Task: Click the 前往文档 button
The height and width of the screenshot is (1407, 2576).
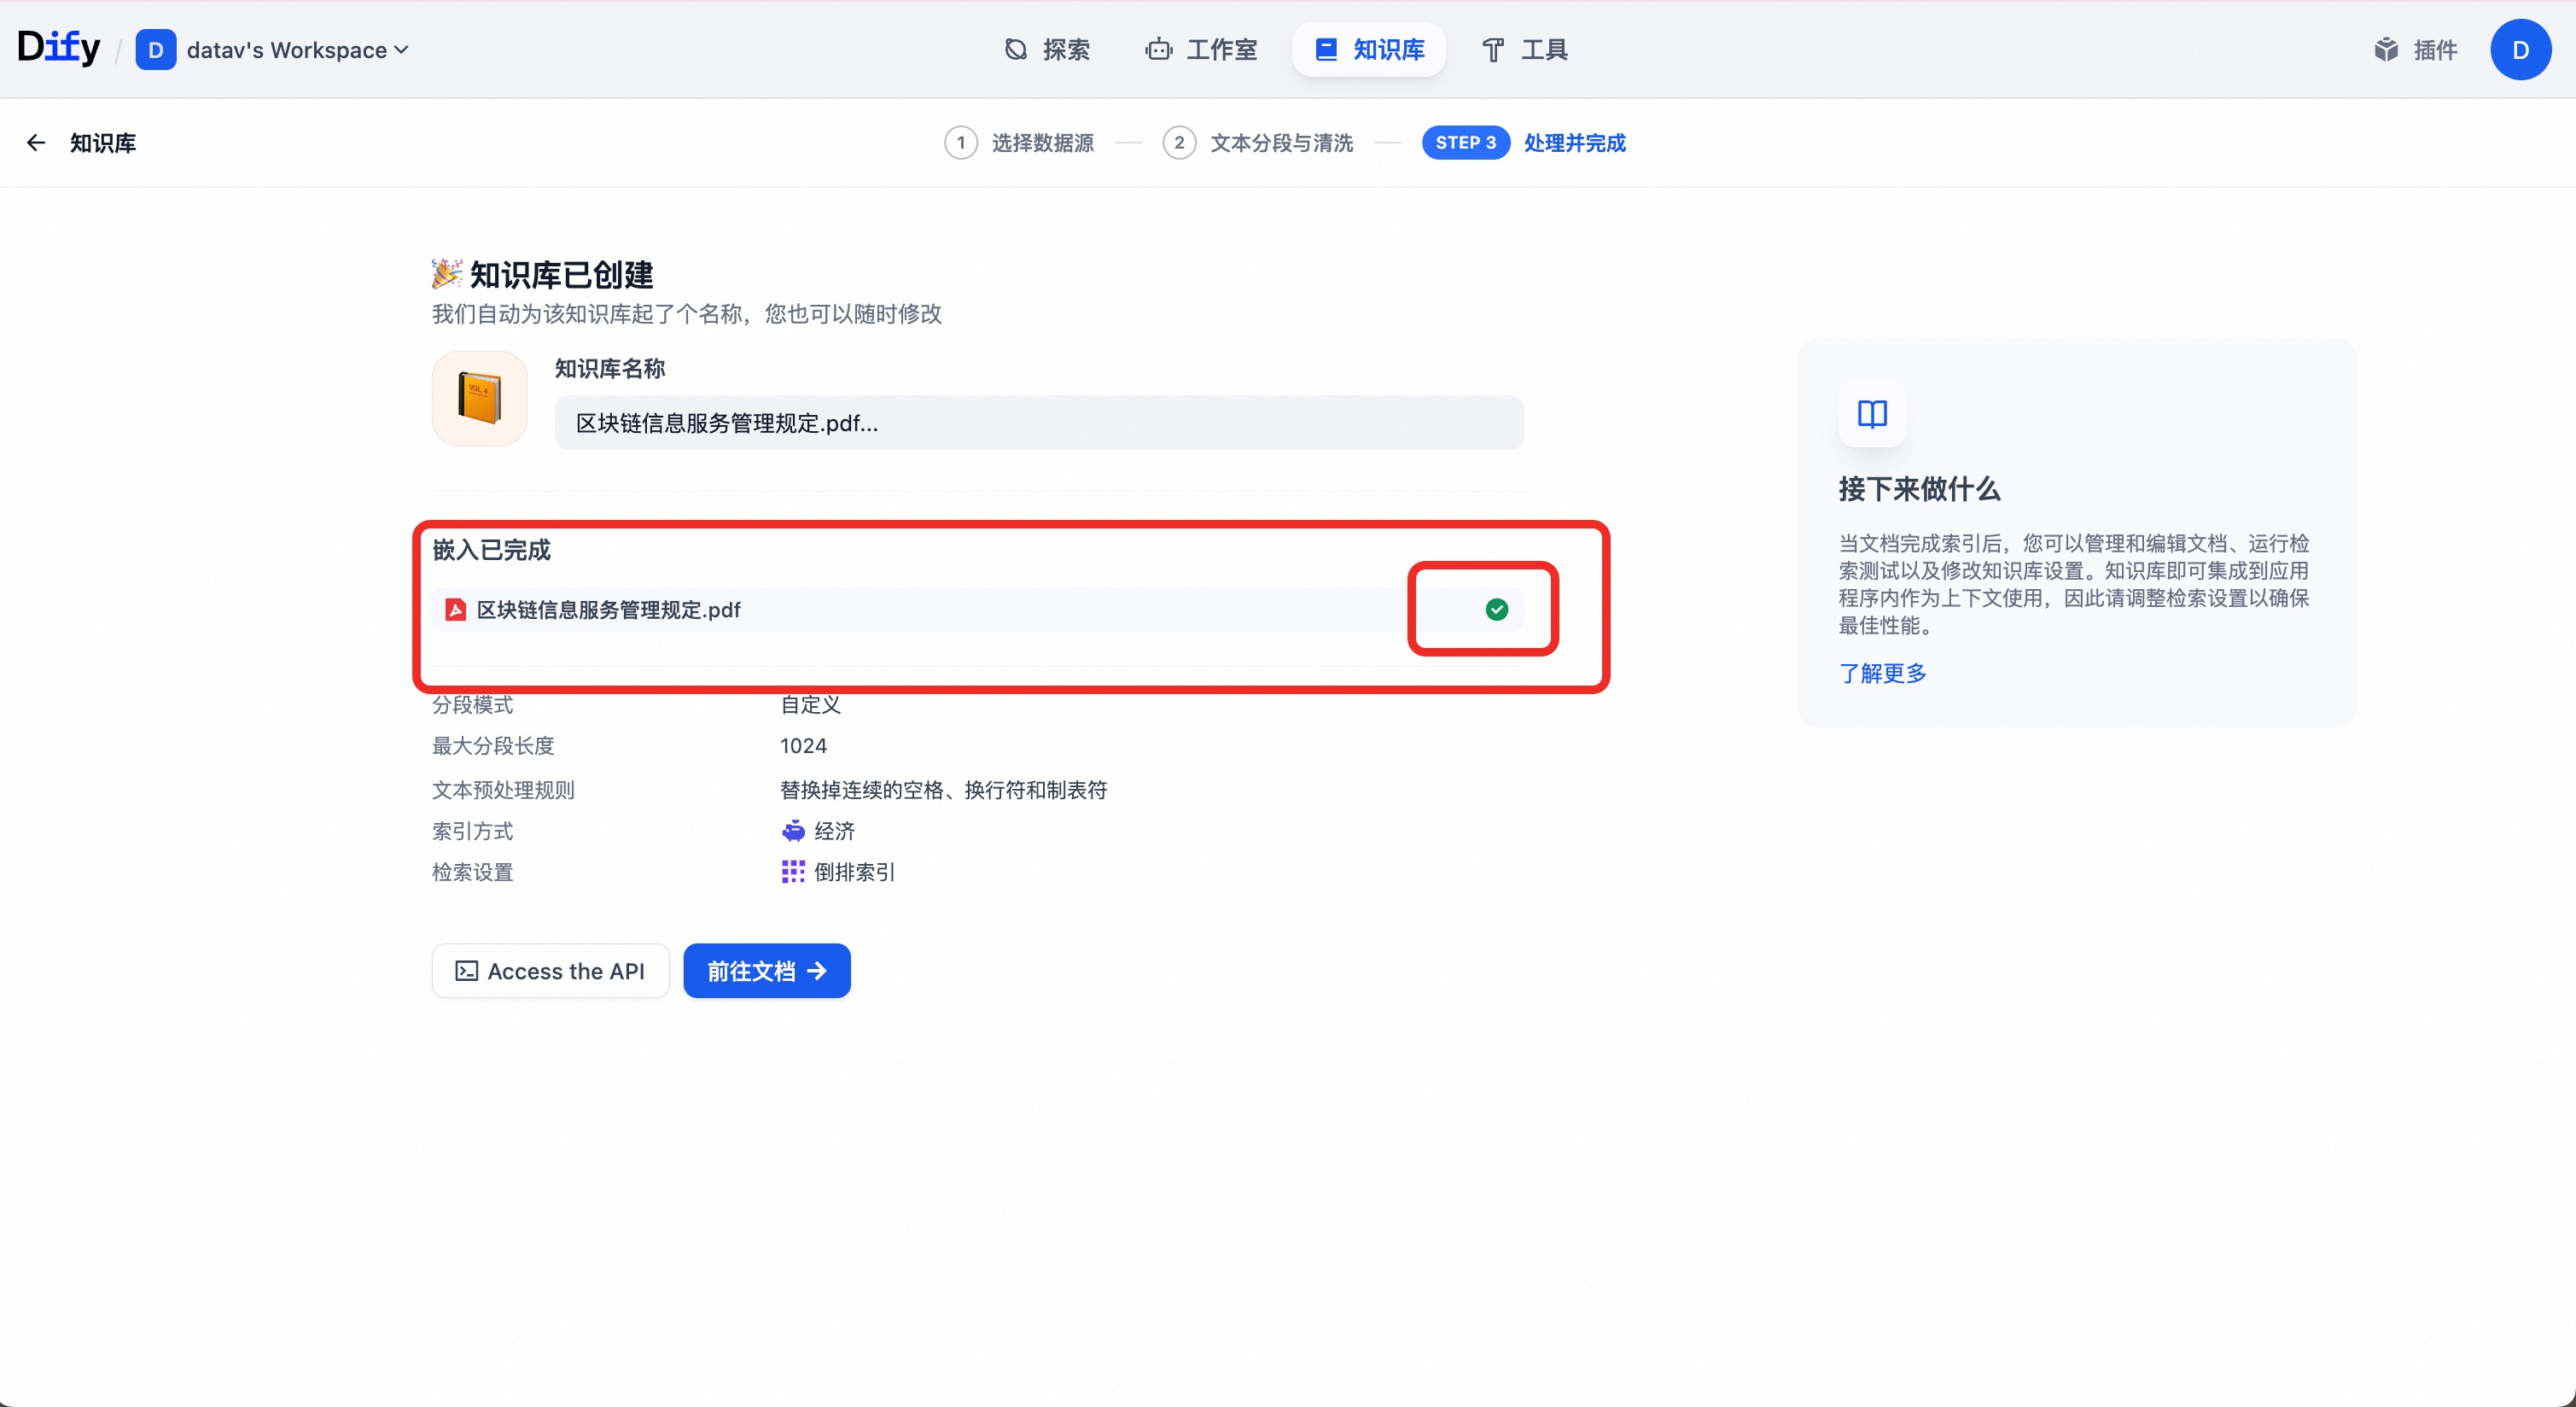Action: [767, 971]
